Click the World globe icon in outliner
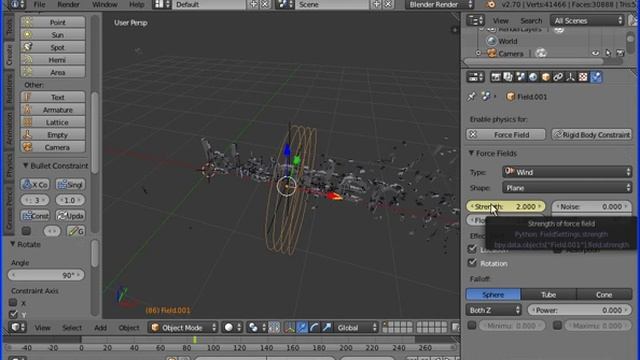The width and height of the screenshot is (640, 360). click(x=491, y=41)
